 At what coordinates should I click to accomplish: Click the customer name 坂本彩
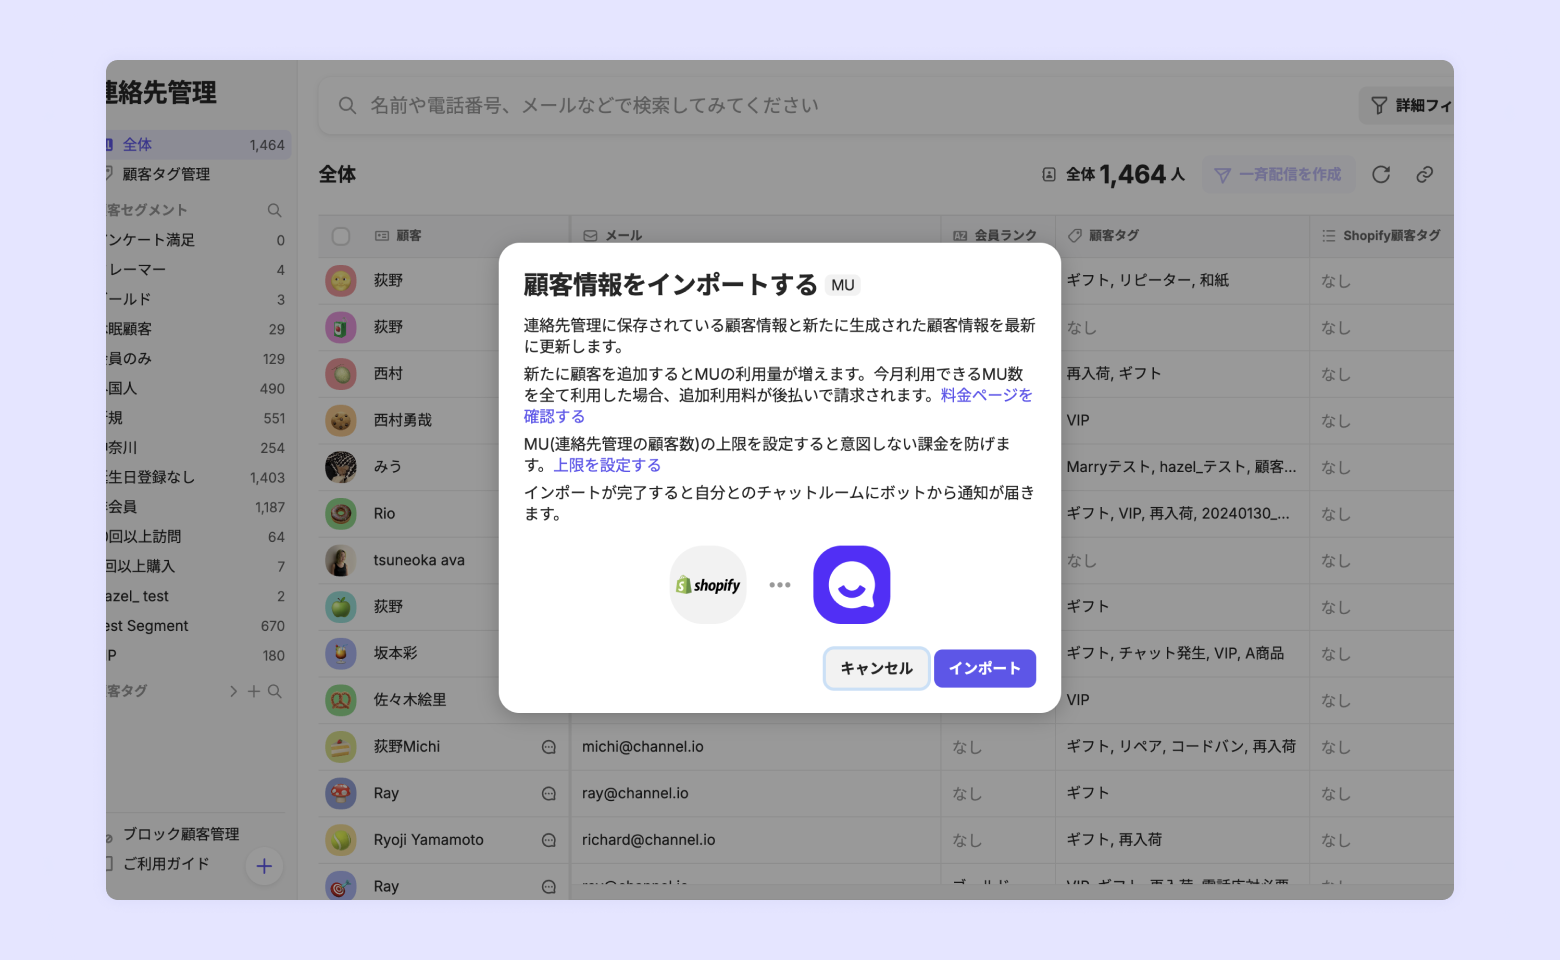tap(396, 653)
